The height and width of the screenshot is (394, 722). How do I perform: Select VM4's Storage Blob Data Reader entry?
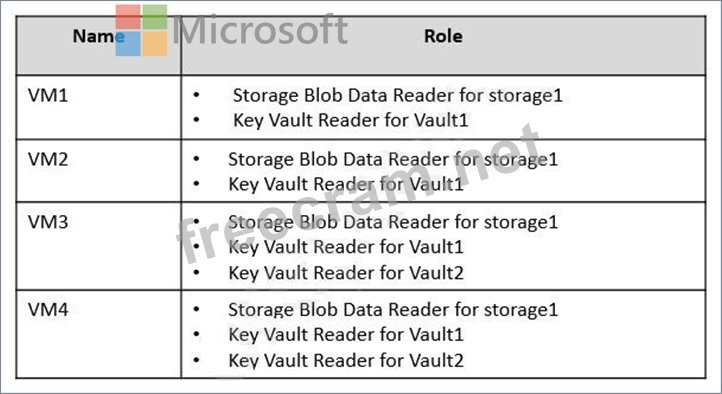click(393, 309)
